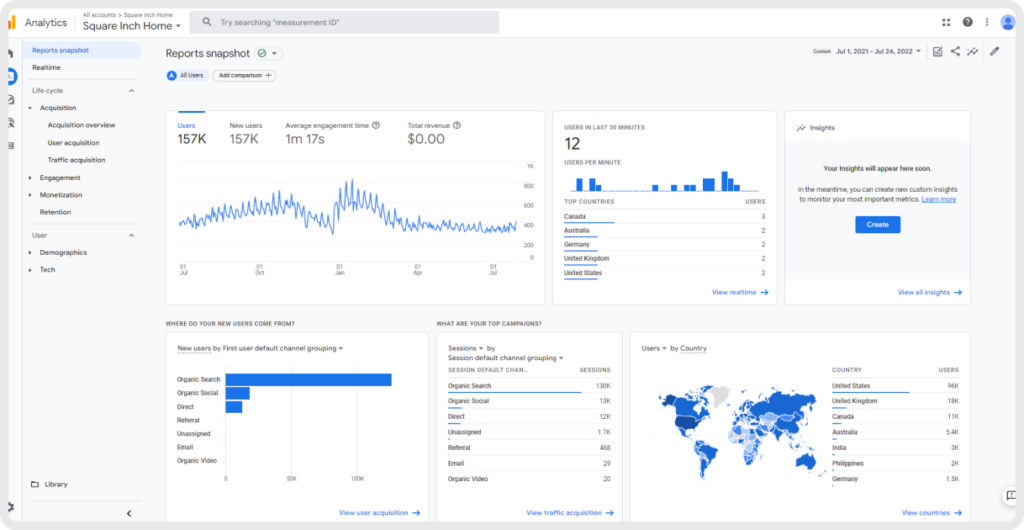The image size is (1024, 530).
Task: Click help icon beside Average engagement time
Action: click(x=376, y=125)
